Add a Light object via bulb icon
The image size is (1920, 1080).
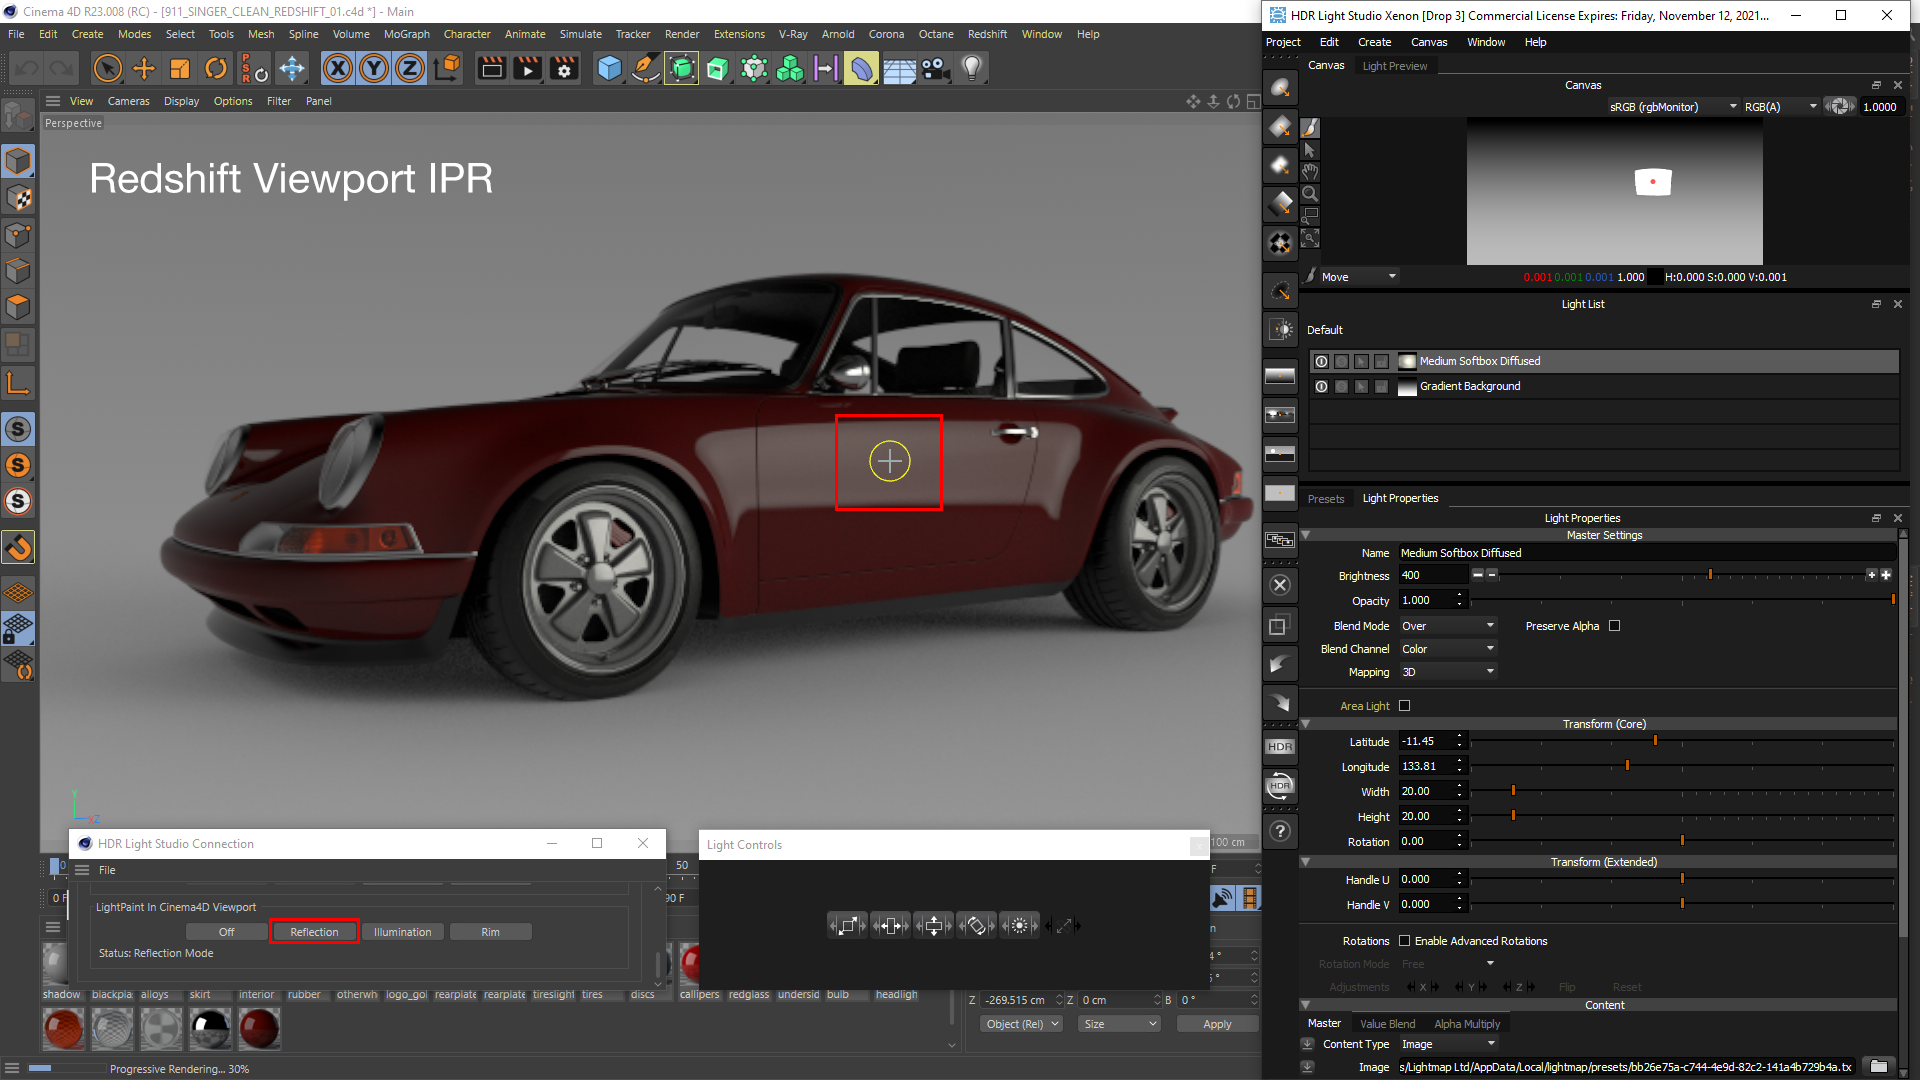(972, 68)
